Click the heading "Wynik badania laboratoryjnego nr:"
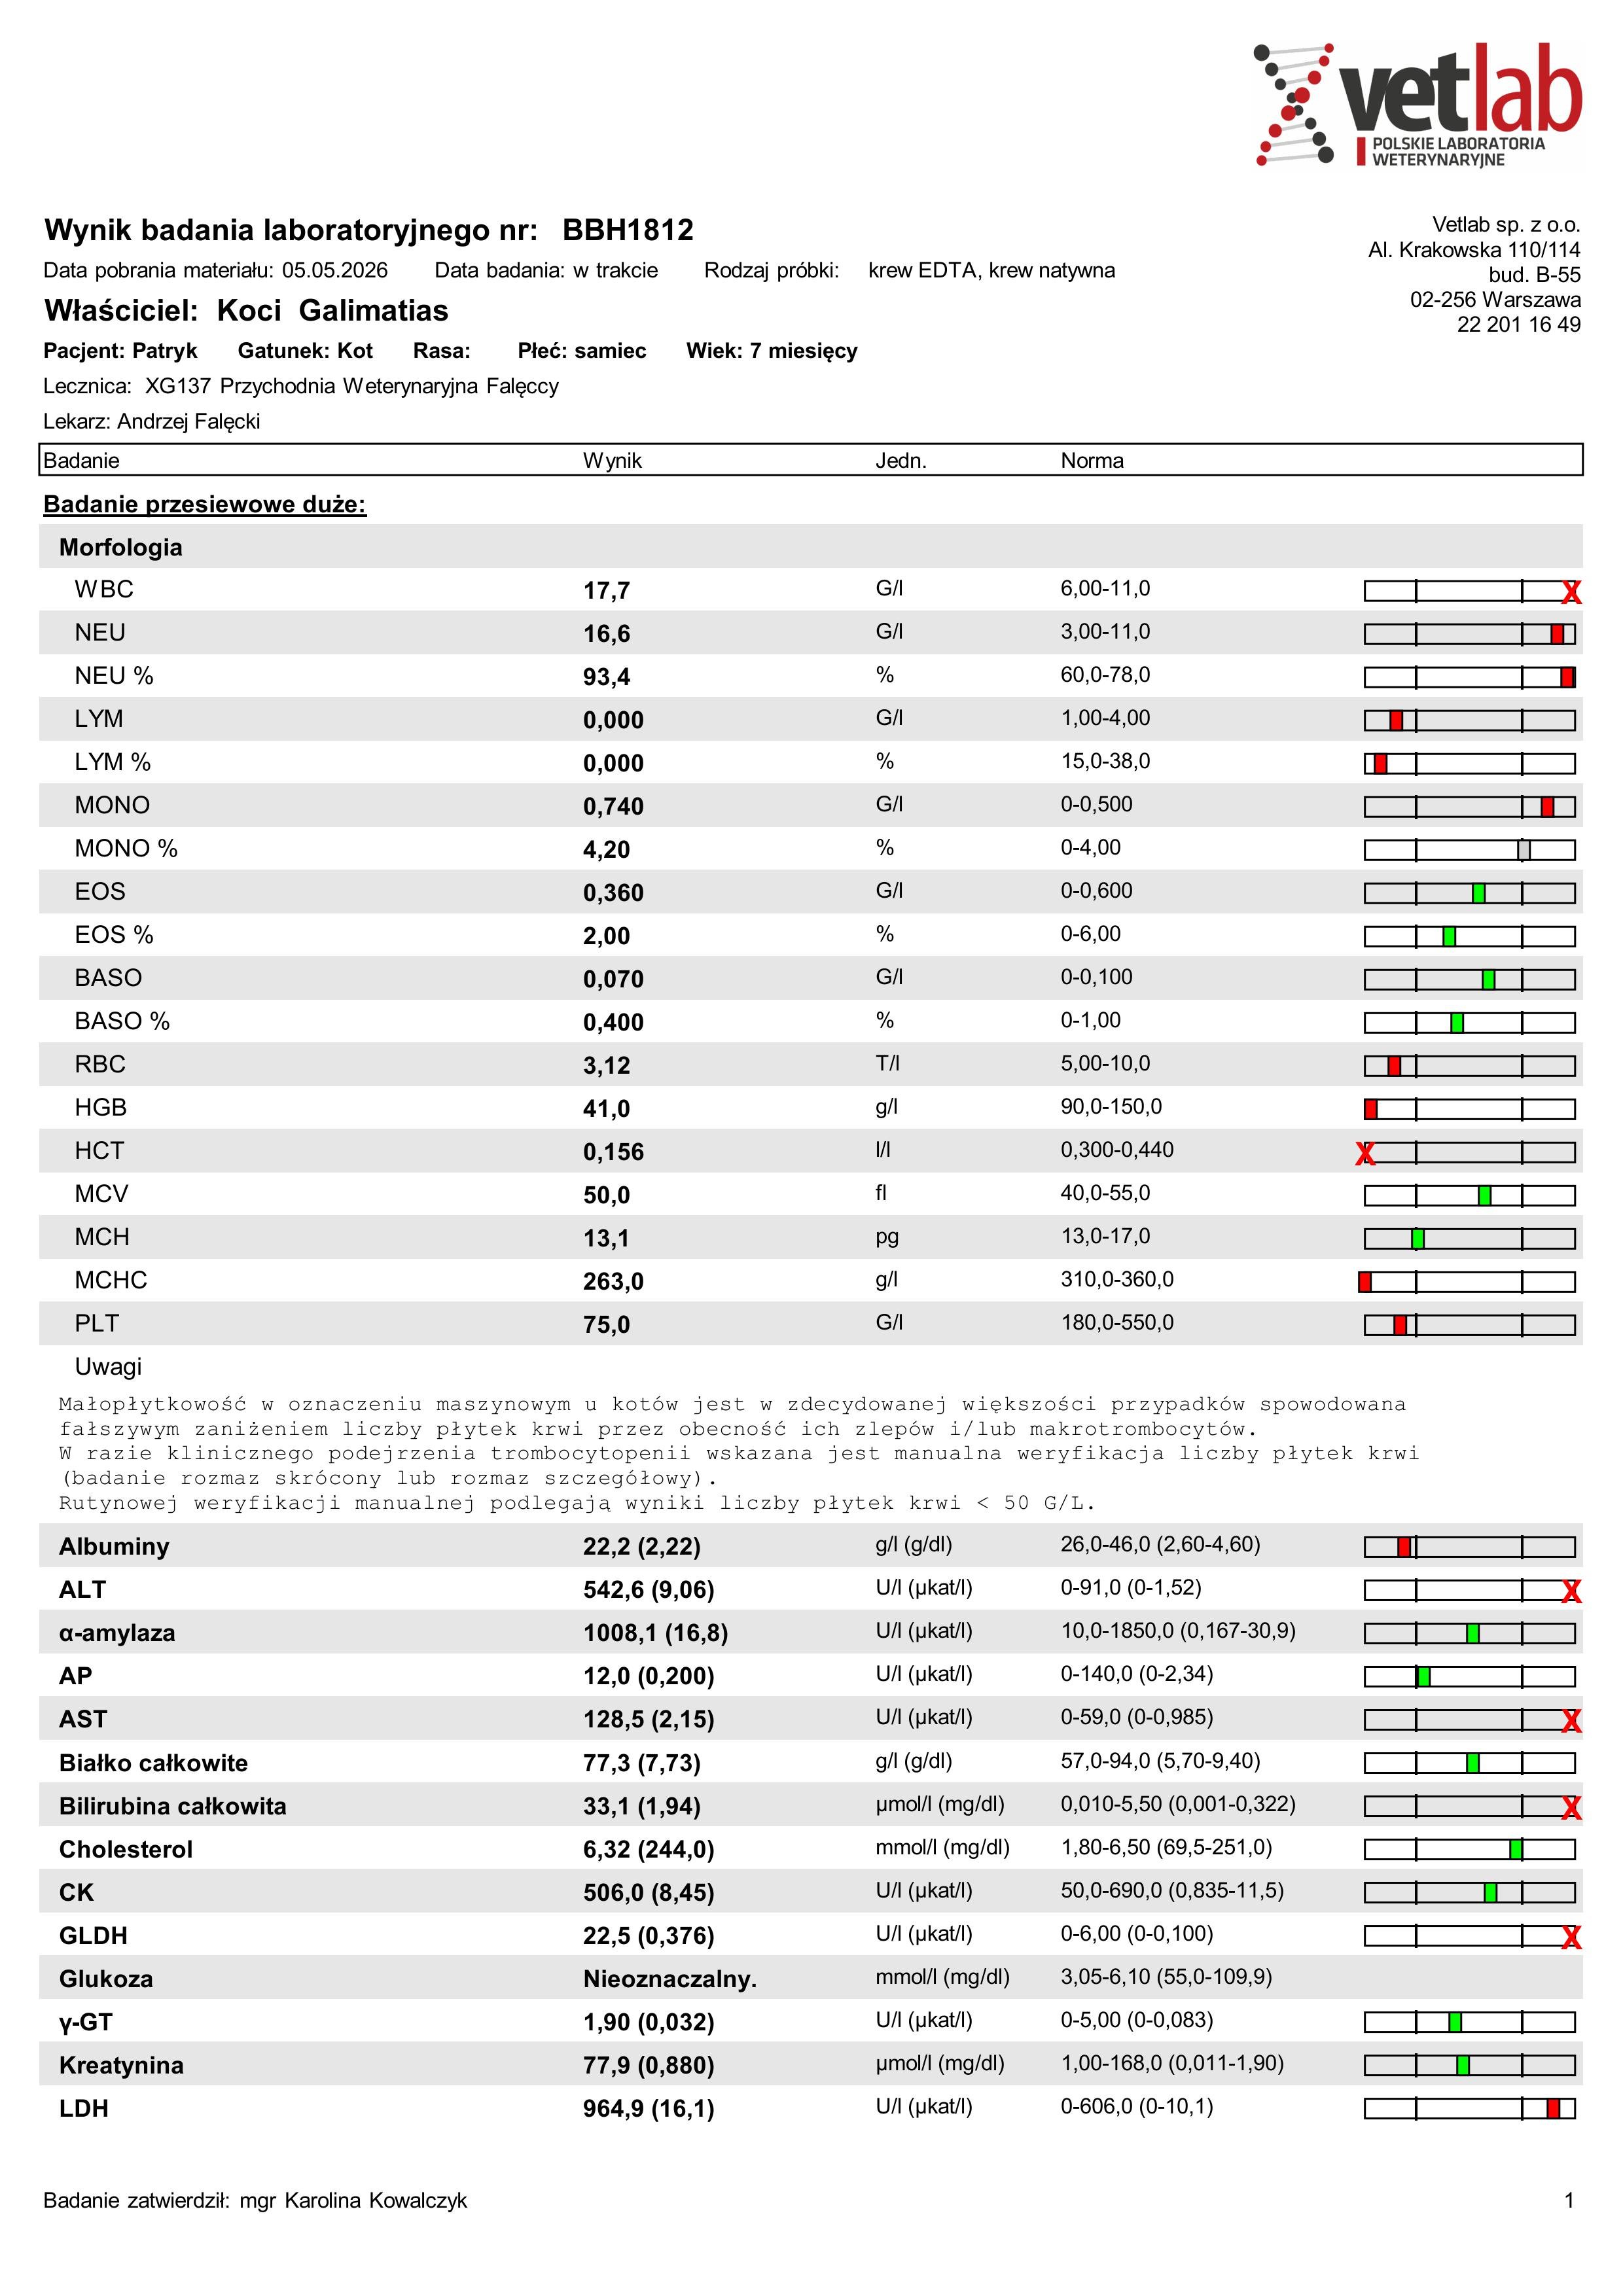The image size is (1623, 2296). tap(291, 231)
